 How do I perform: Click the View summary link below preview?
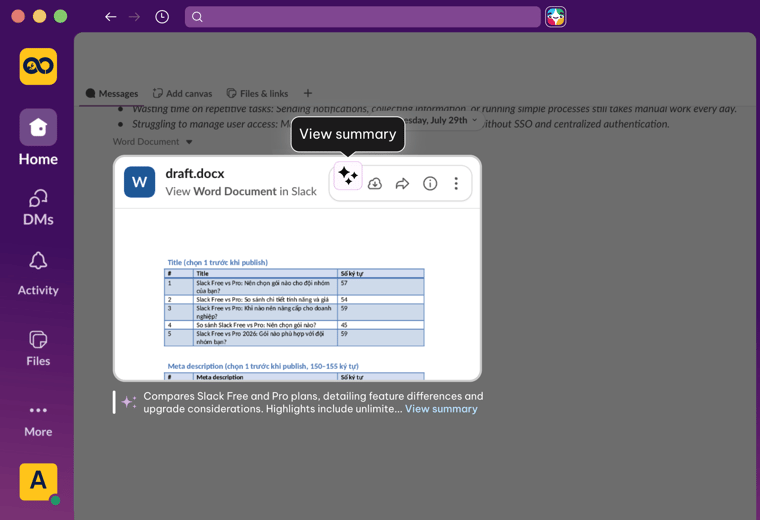(441, 409)
